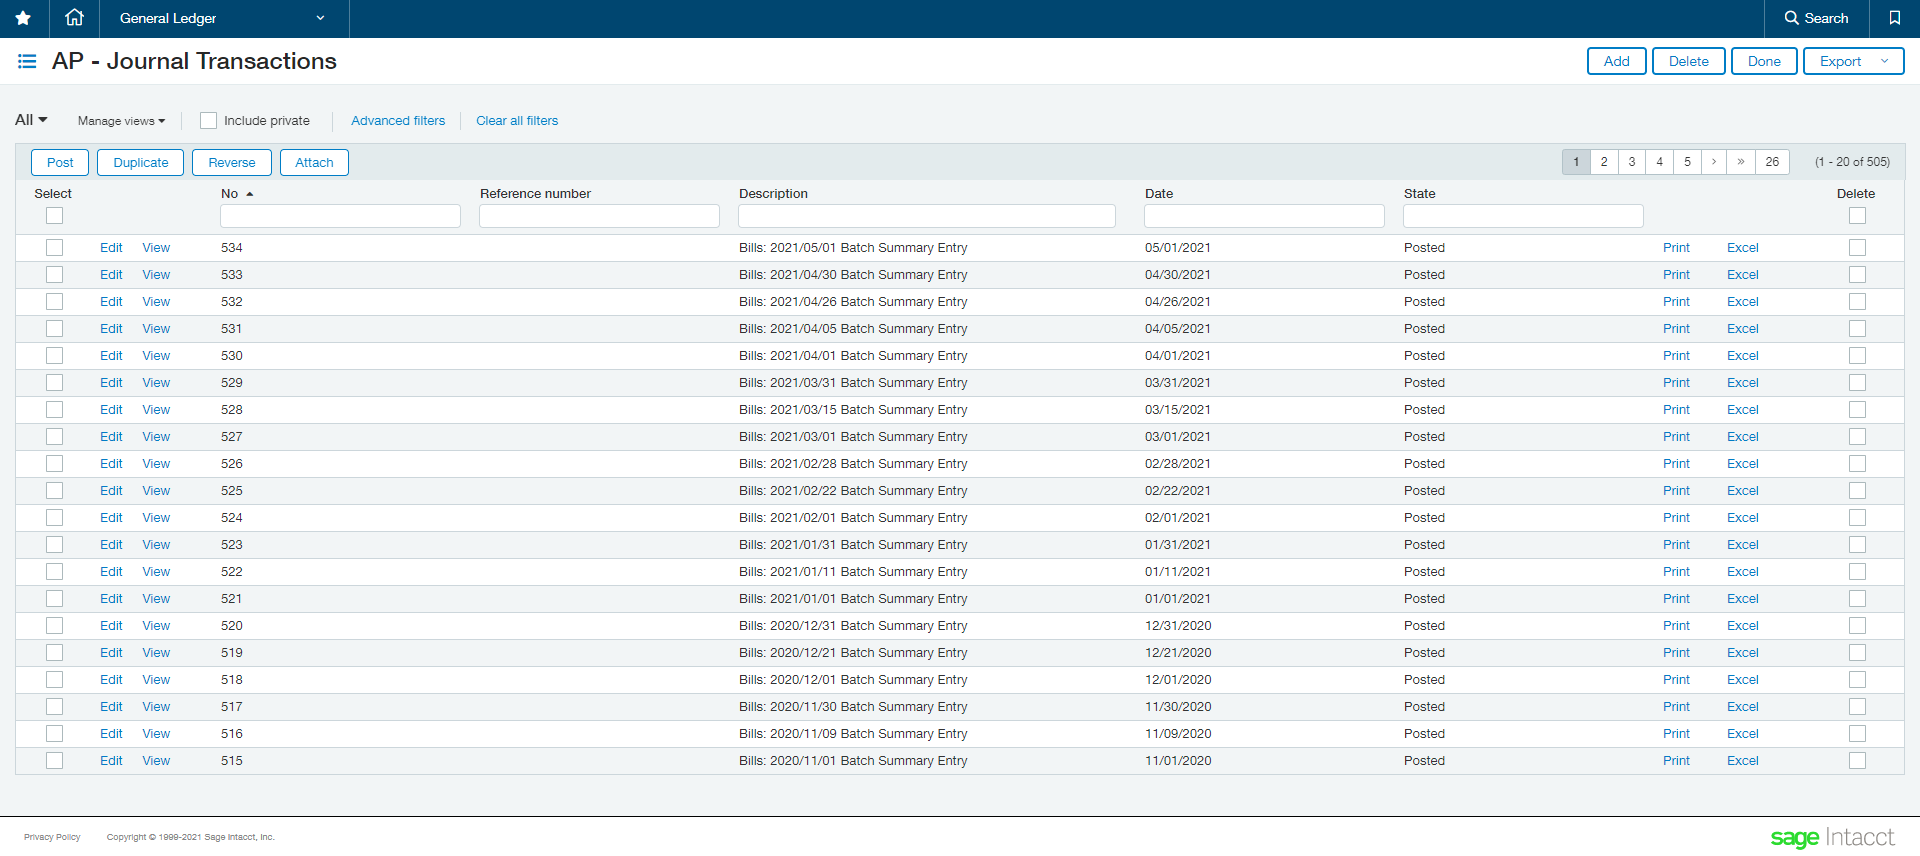The height and width of the screenshot is (856, 1920).
Task: Open the list menu icon beside title
Action: [x=27, y=62]
